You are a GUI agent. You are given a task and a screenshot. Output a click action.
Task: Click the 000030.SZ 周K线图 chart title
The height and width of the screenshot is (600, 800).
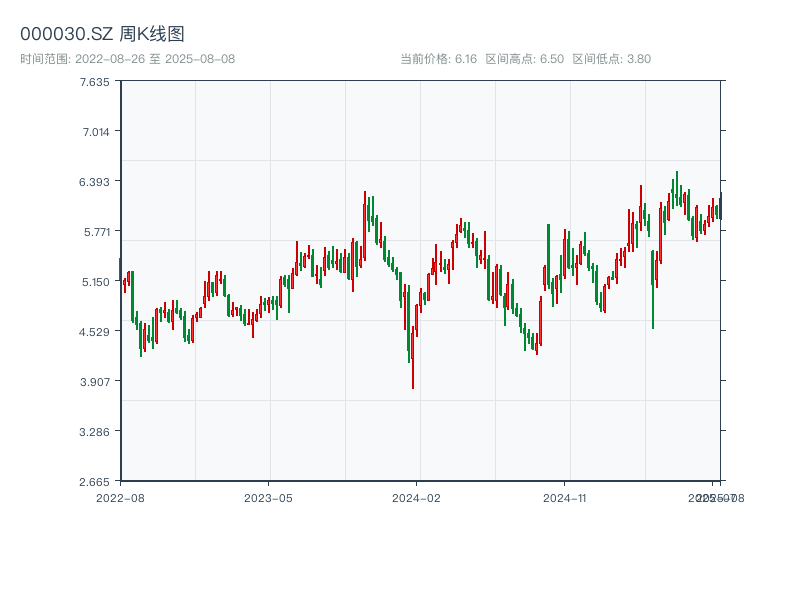coord(102,34)
